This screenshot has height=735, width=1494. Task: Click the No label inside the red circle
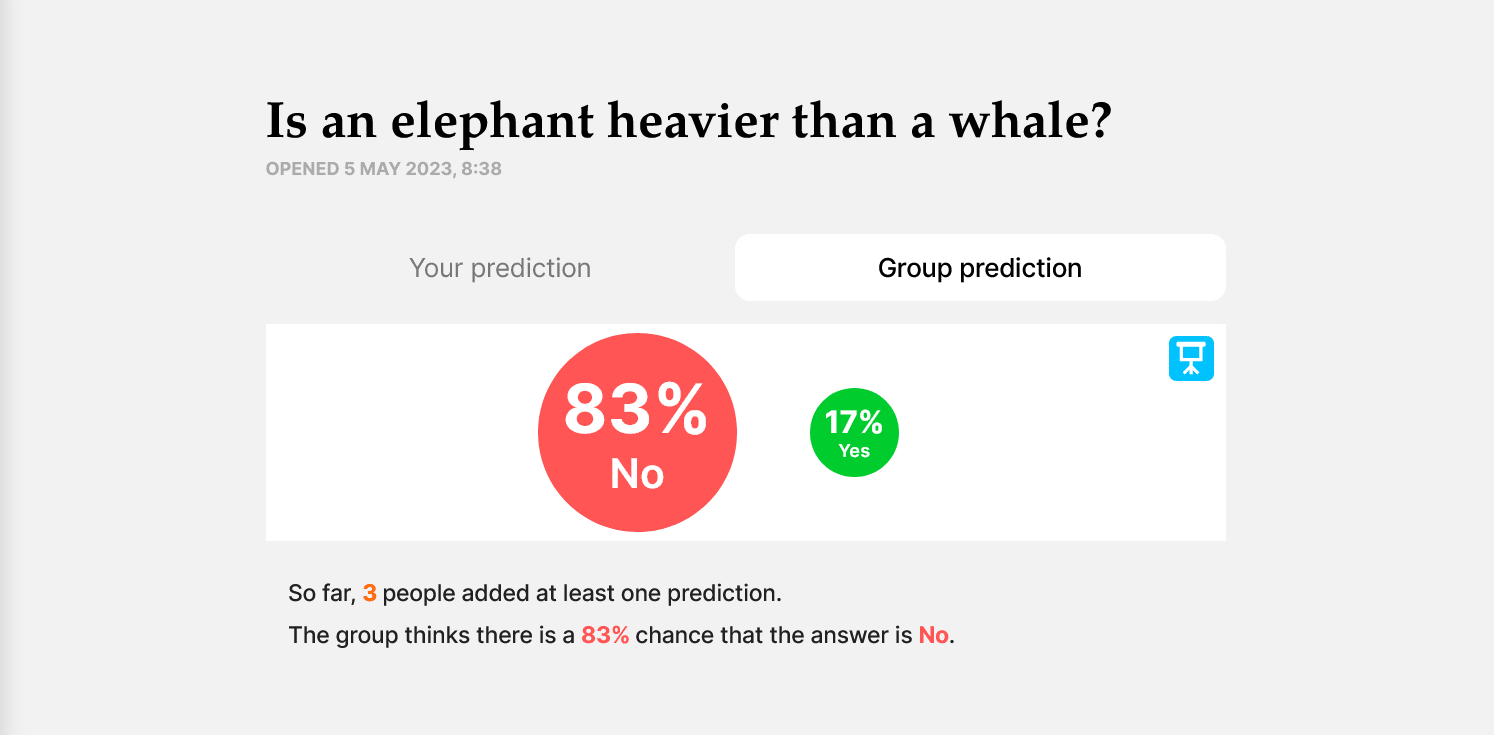pos(637,474)
